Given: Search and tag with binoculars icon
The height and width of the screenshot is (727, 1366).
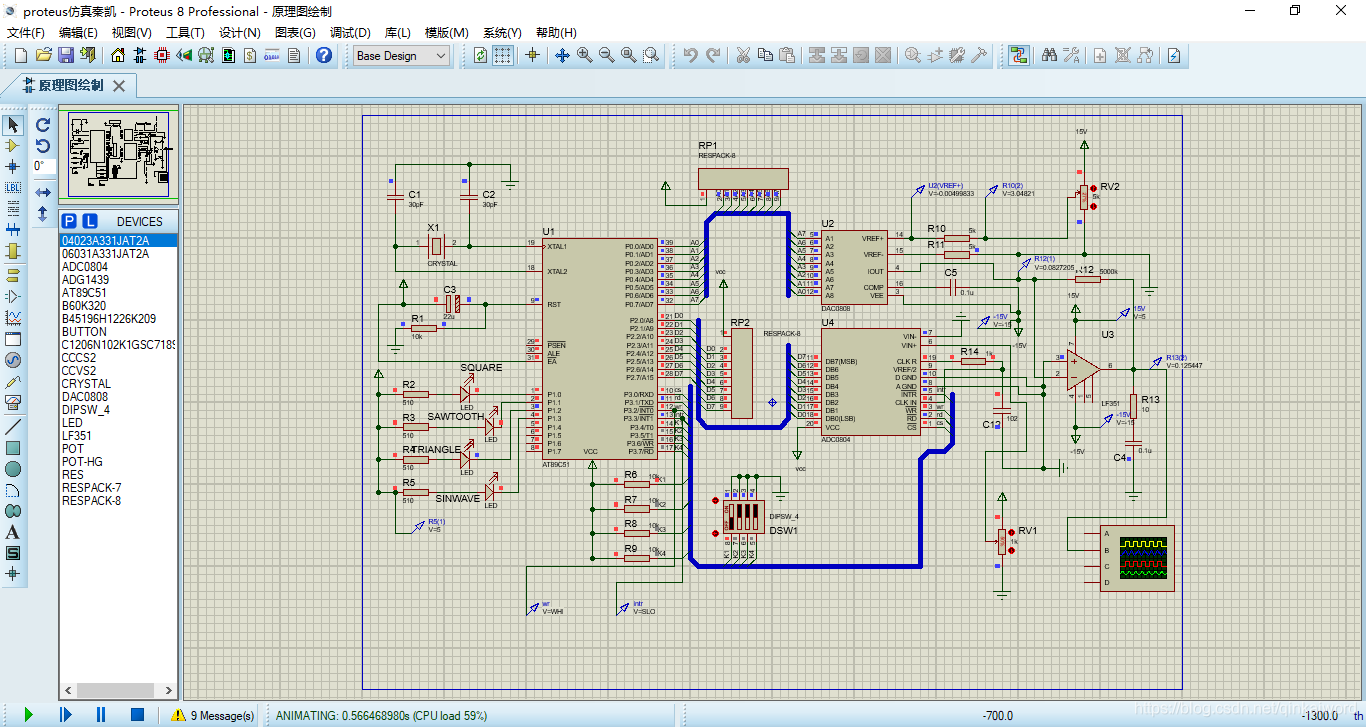Looking at the screenshot, I should [1050, 56].
